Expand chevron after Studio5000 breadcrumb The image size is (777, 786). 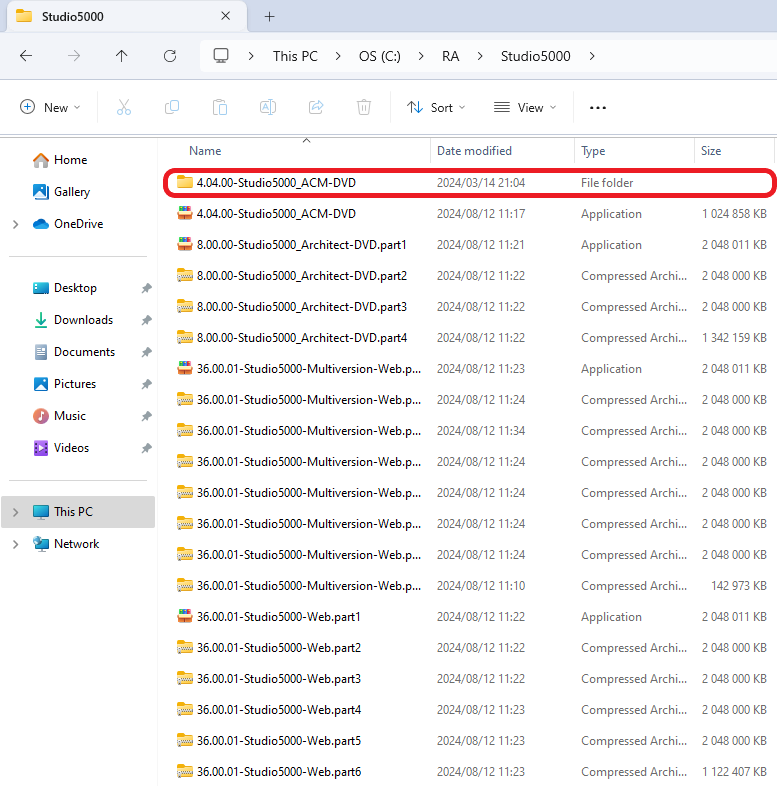pyautogui.click(x=592, y=56)
